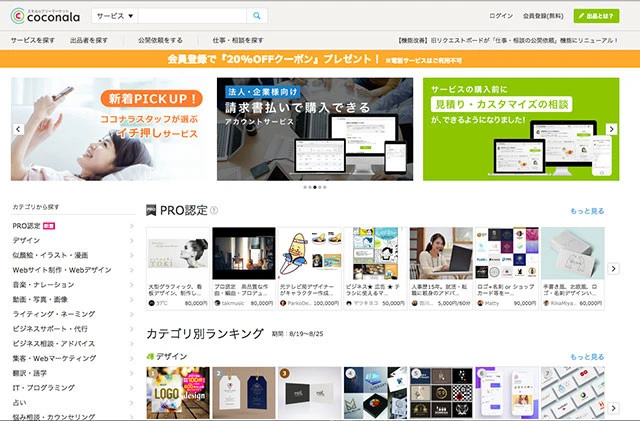Screen dimensions: 640x421
Task: Open the green 見積り・カスタマイズの相談 banner
Action: point(521,129)
